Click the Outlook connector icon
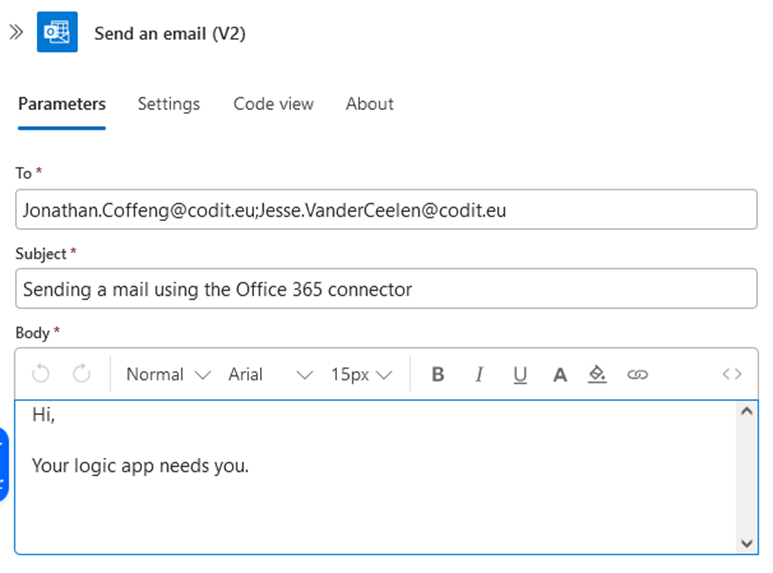Screen dimensions: 773x573 (57, 32)
